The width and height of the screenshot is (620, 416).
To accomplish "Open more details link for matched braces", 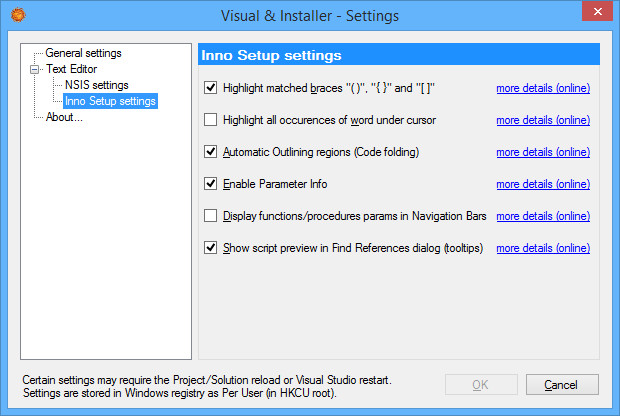I will tap(543, 88).
